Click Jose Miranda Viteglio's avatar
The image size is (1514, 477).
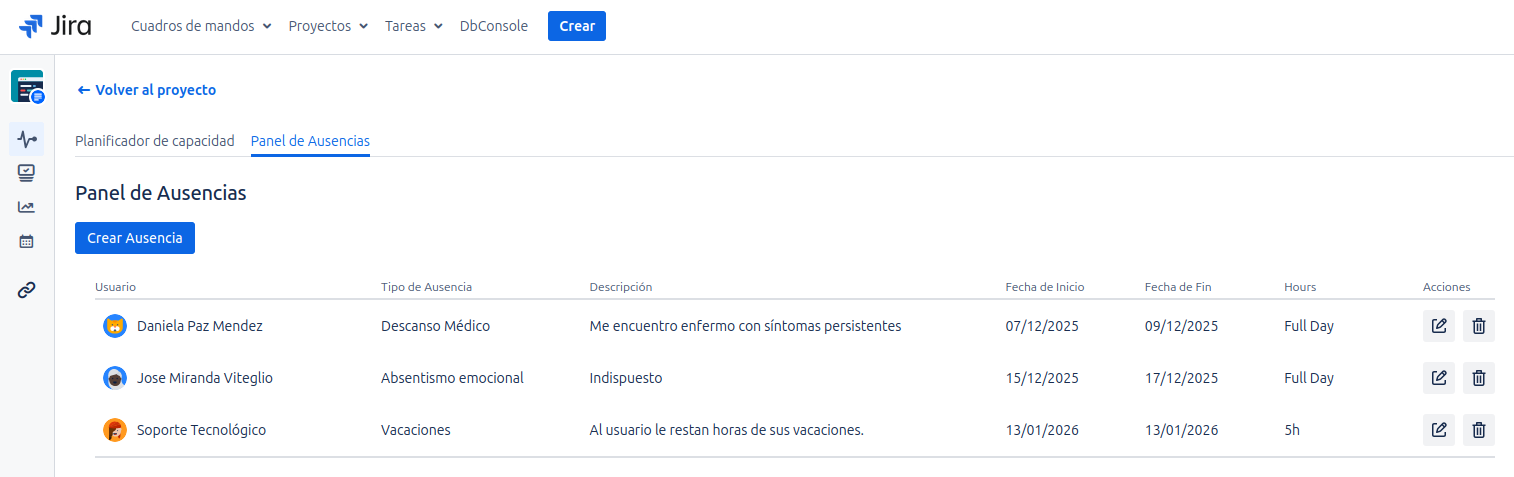coord(115,378)
